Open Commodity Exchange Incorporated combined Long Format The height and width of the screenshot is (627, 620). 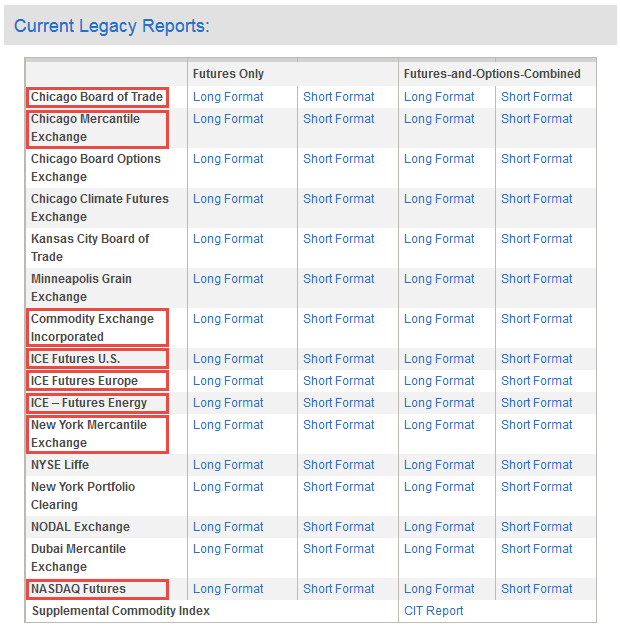click(x=439, y=319)
